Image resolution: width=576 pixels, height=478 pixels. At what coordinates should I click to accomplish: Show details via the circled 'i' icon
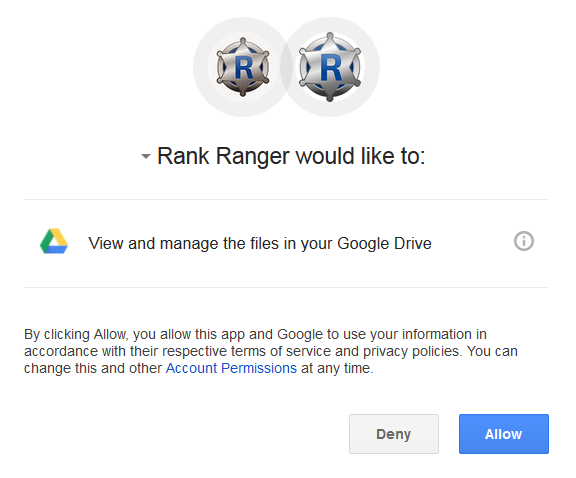pos(523,241)
